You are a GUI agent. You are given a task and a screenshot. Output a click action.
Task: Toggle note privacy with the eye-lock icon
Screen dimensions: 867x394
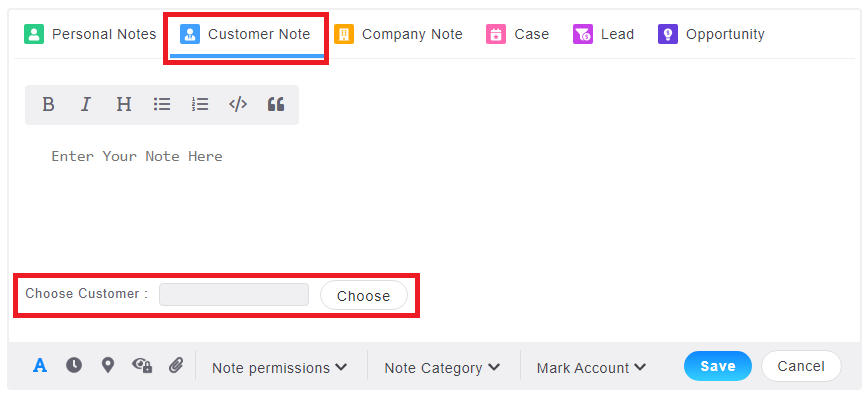point(142,365)
